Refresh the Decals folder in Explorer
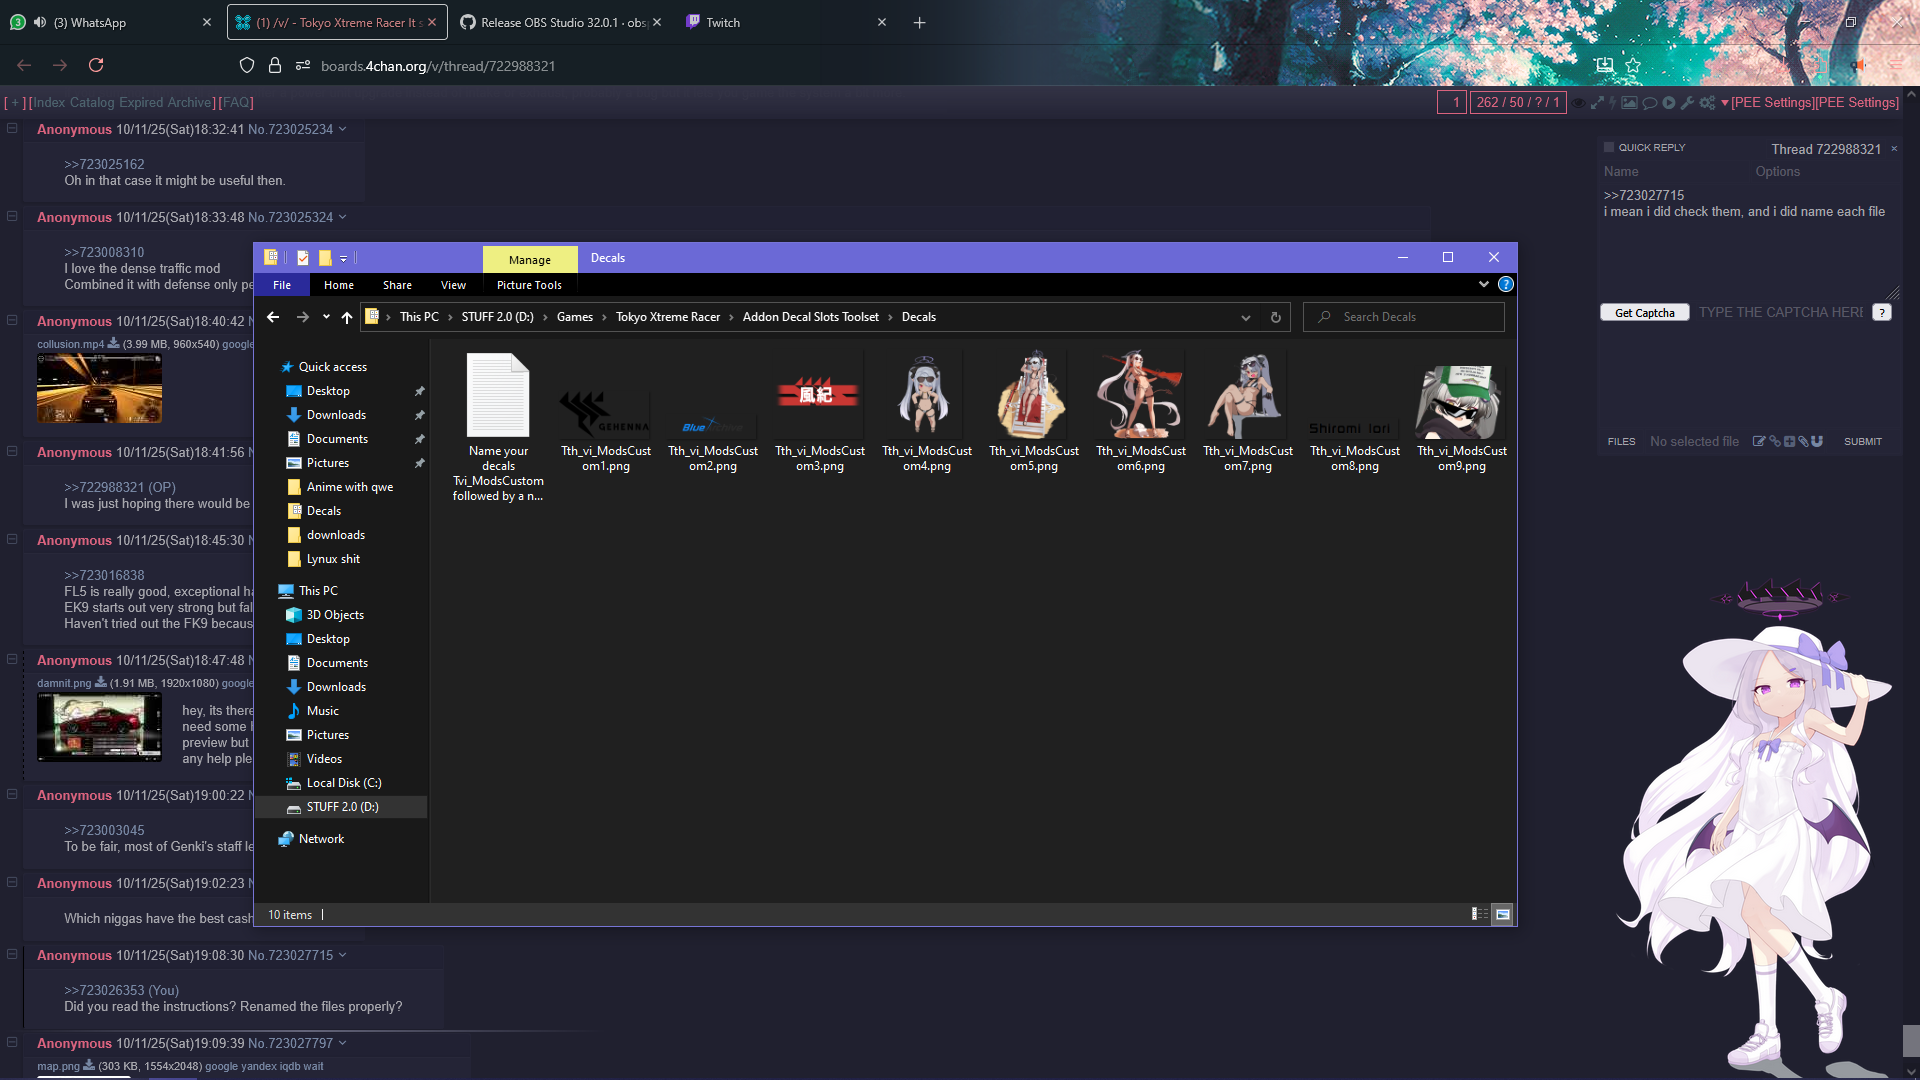This screenshot has width=1920, height=1080. (x=1275, y=317)
